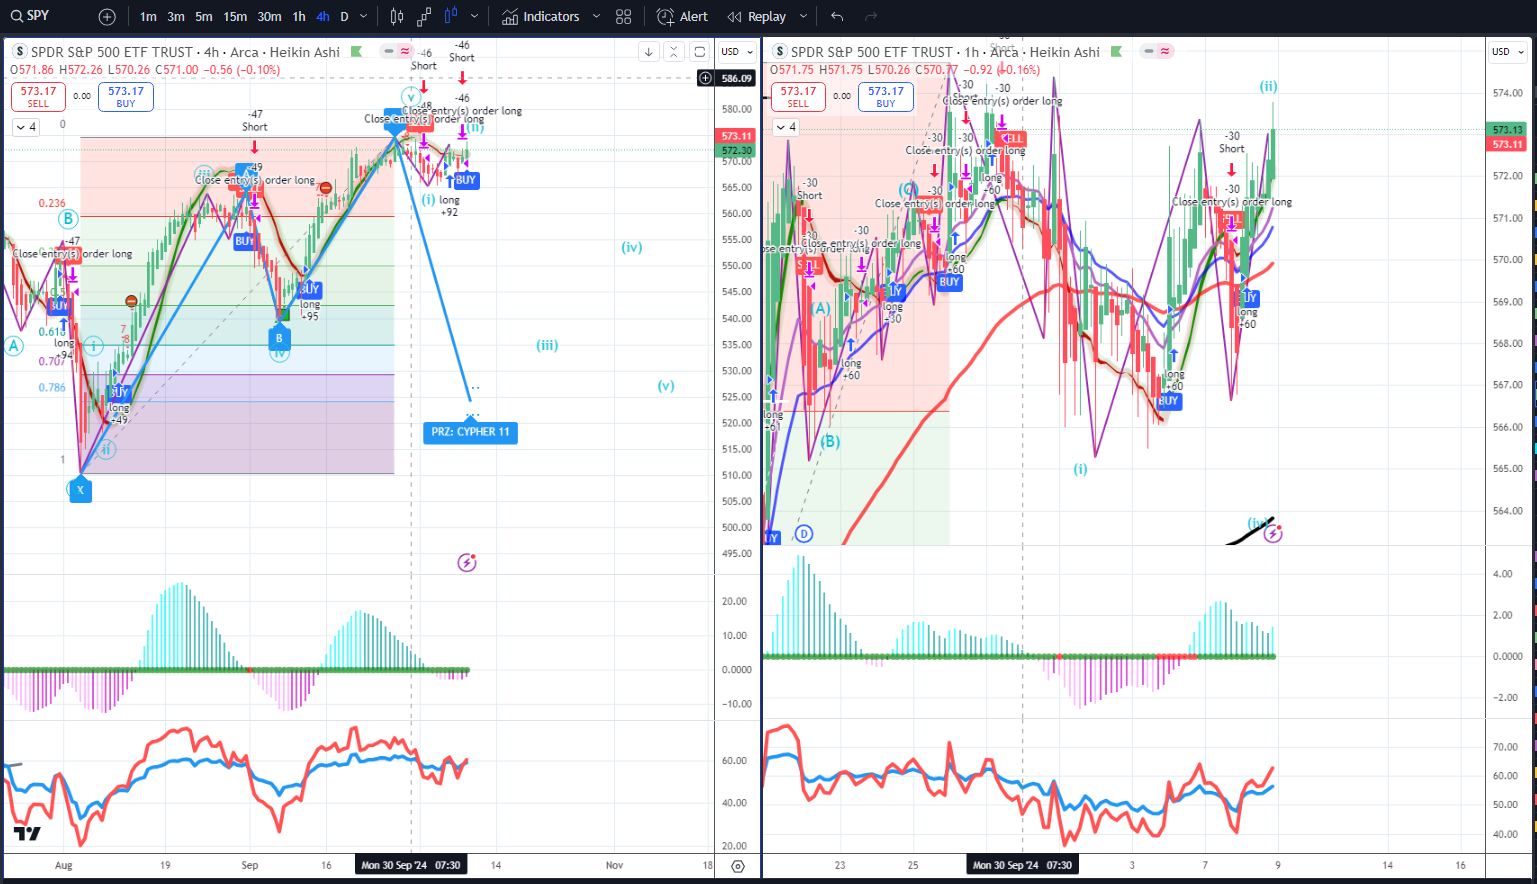This screenshot has height=884, width=1537.
Task: Click the green flag icon in 1h chart header
Action: (1117, 52)
